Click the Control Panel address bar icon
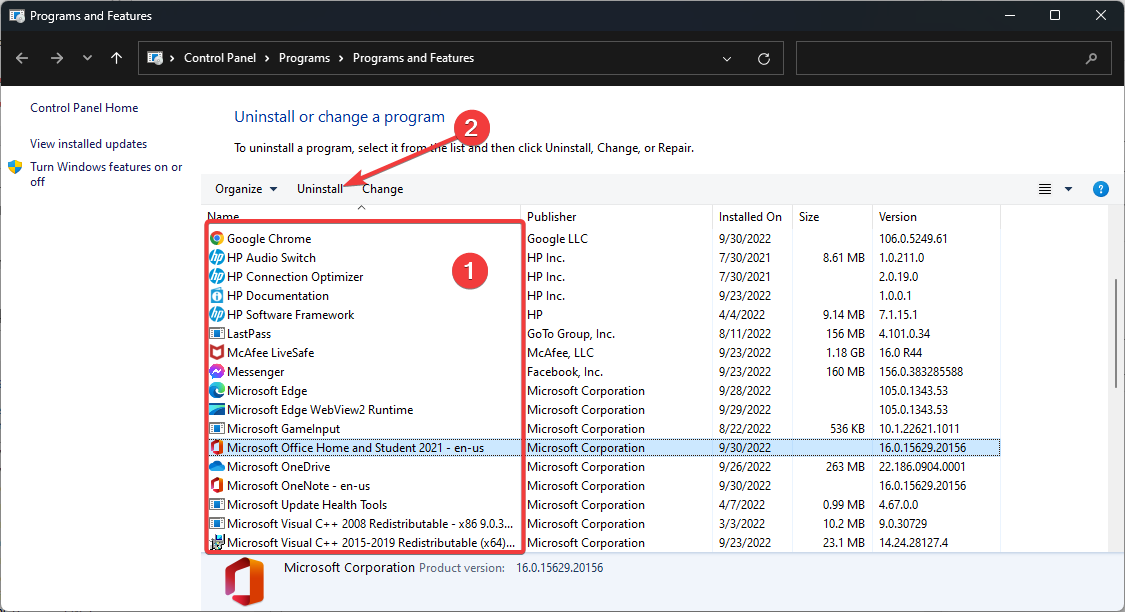The height and width of the screenshot is (612, 1125). click(x=155, y=58)
